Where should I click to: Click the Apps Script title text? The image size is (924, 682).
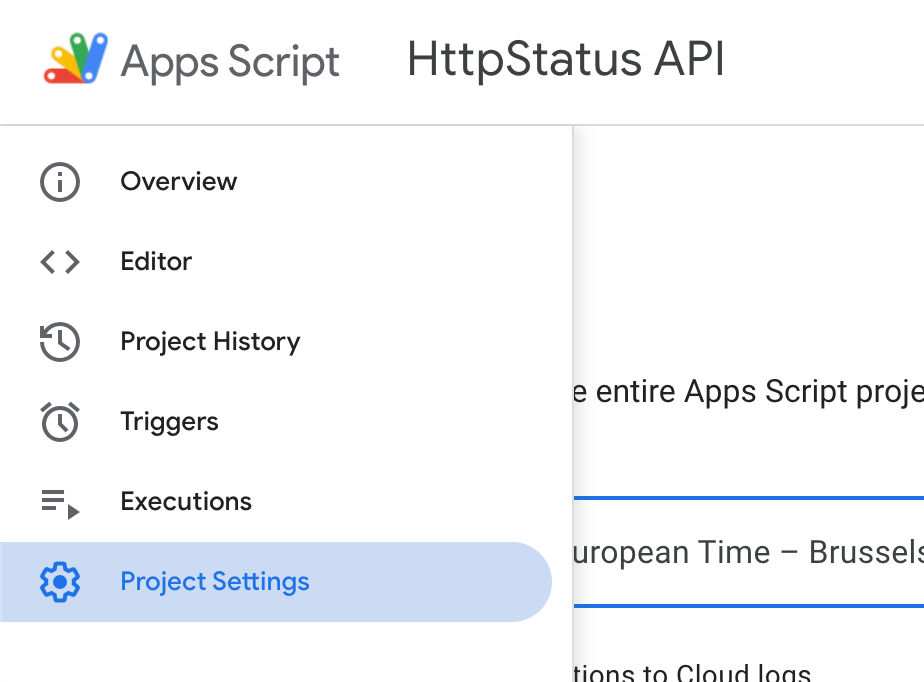[230, 61]
